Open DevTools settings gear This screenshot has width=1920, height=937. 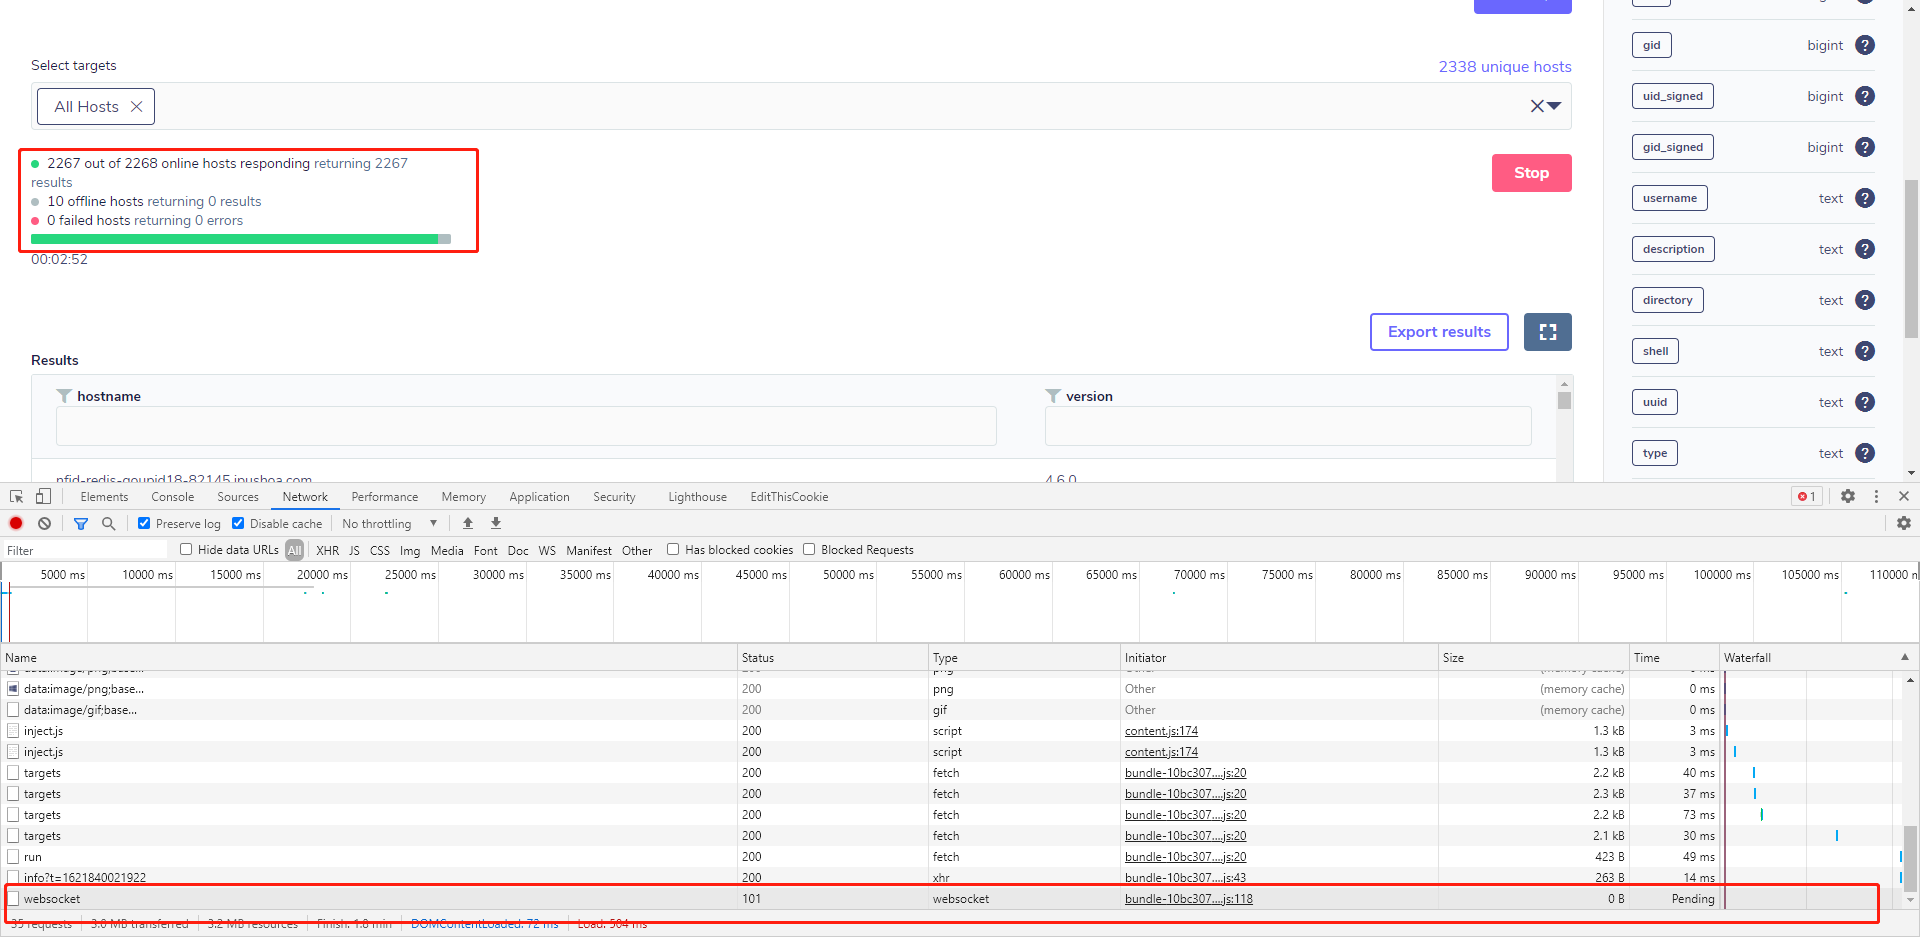click(x=1848, y=496)
